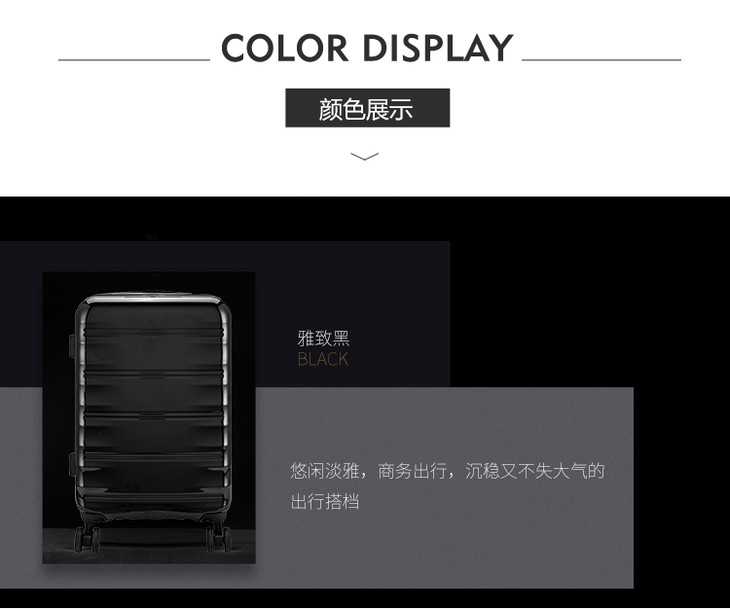
Task: Click the upper side latch on the suitcase
Action: [x=73, y=346]
